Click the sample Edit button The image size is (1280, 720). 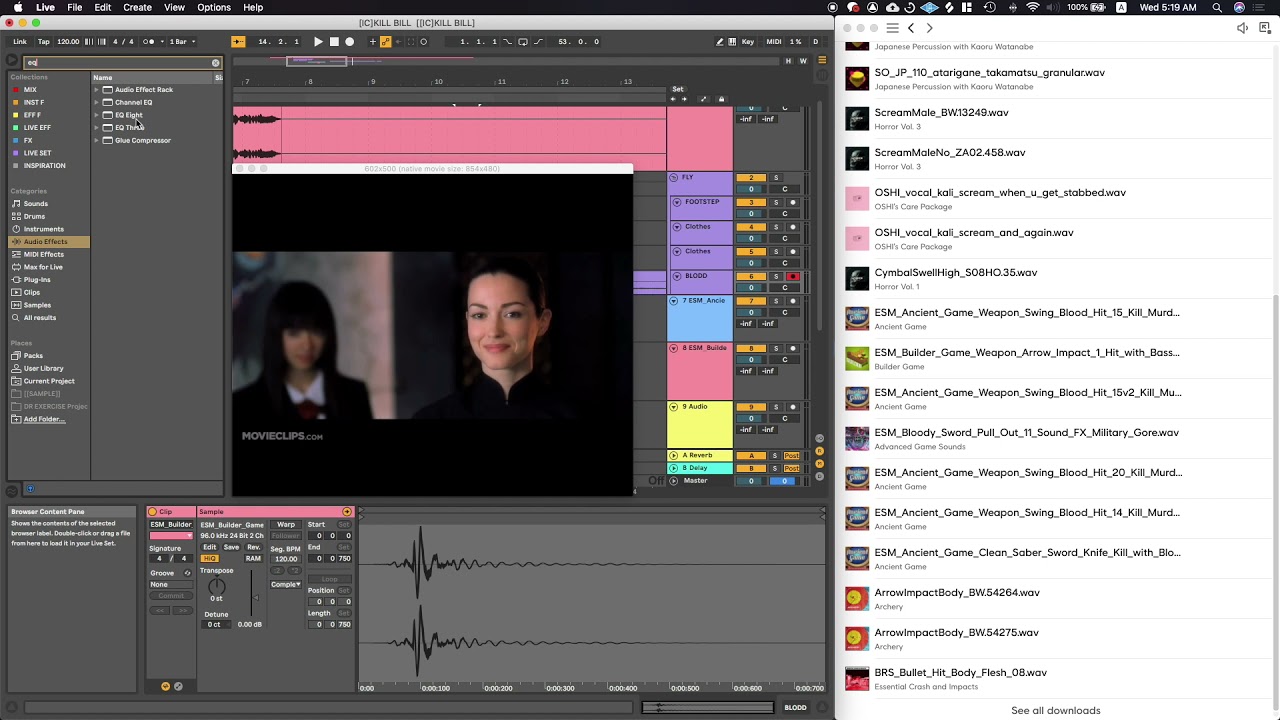click(209, 547)
